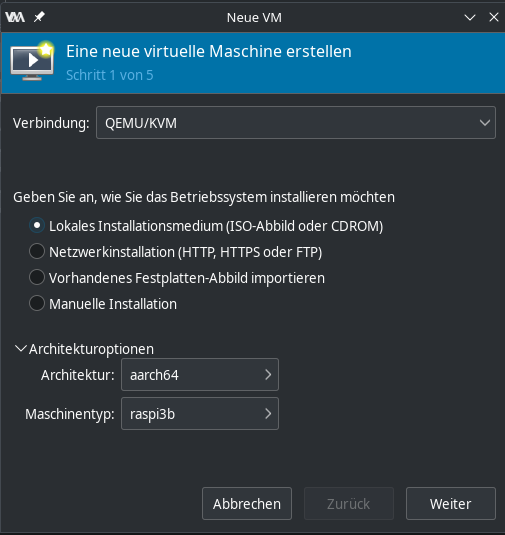Minimize the Neue VM window
The image size is (505, 535).
(470, 17)
